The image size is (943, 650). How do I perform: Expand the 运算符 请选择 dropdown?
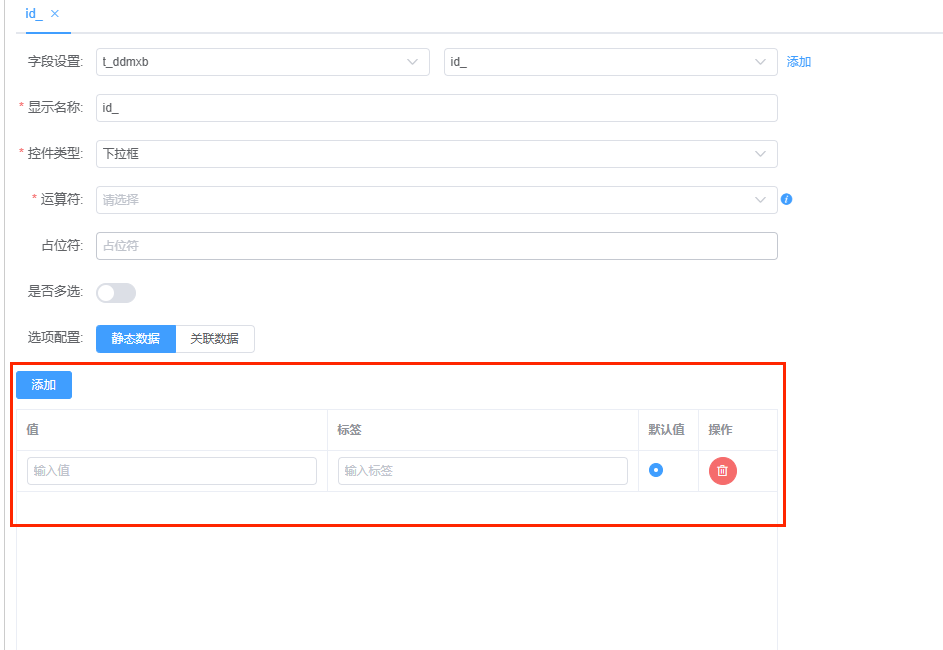436,200
